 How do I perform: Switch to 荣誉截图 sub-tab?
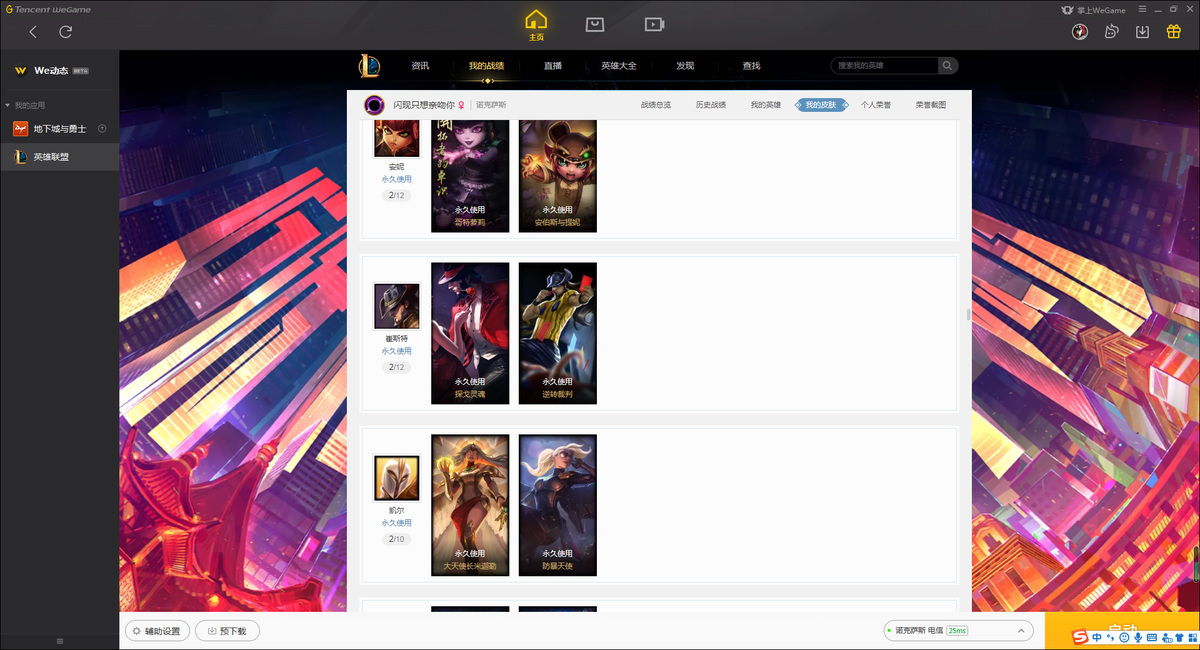[931, 105]
